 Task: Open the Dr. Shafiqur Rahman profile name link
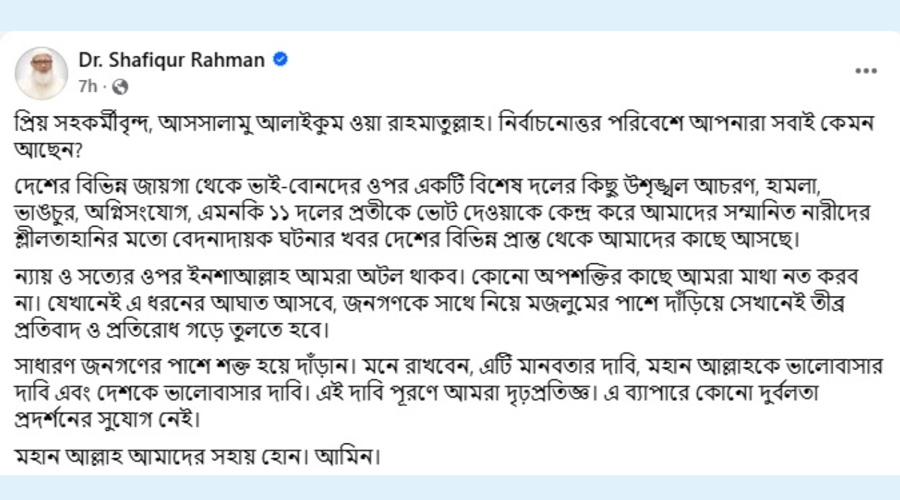click(x=171, y=60)
